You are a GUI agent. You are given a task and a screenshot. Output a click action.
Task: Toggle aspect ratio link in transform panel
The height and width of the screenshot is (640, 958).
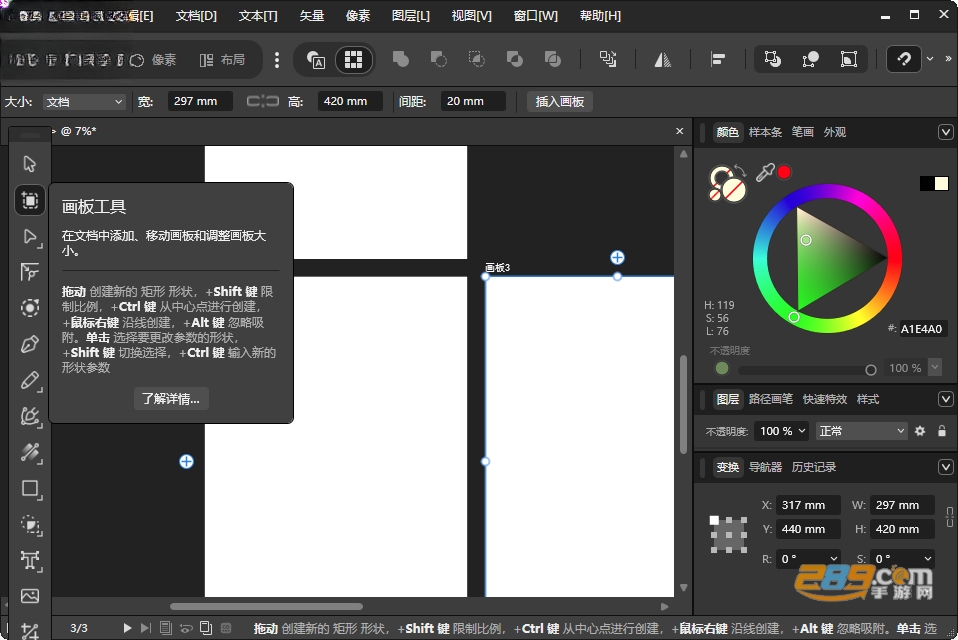coord(949,517)
